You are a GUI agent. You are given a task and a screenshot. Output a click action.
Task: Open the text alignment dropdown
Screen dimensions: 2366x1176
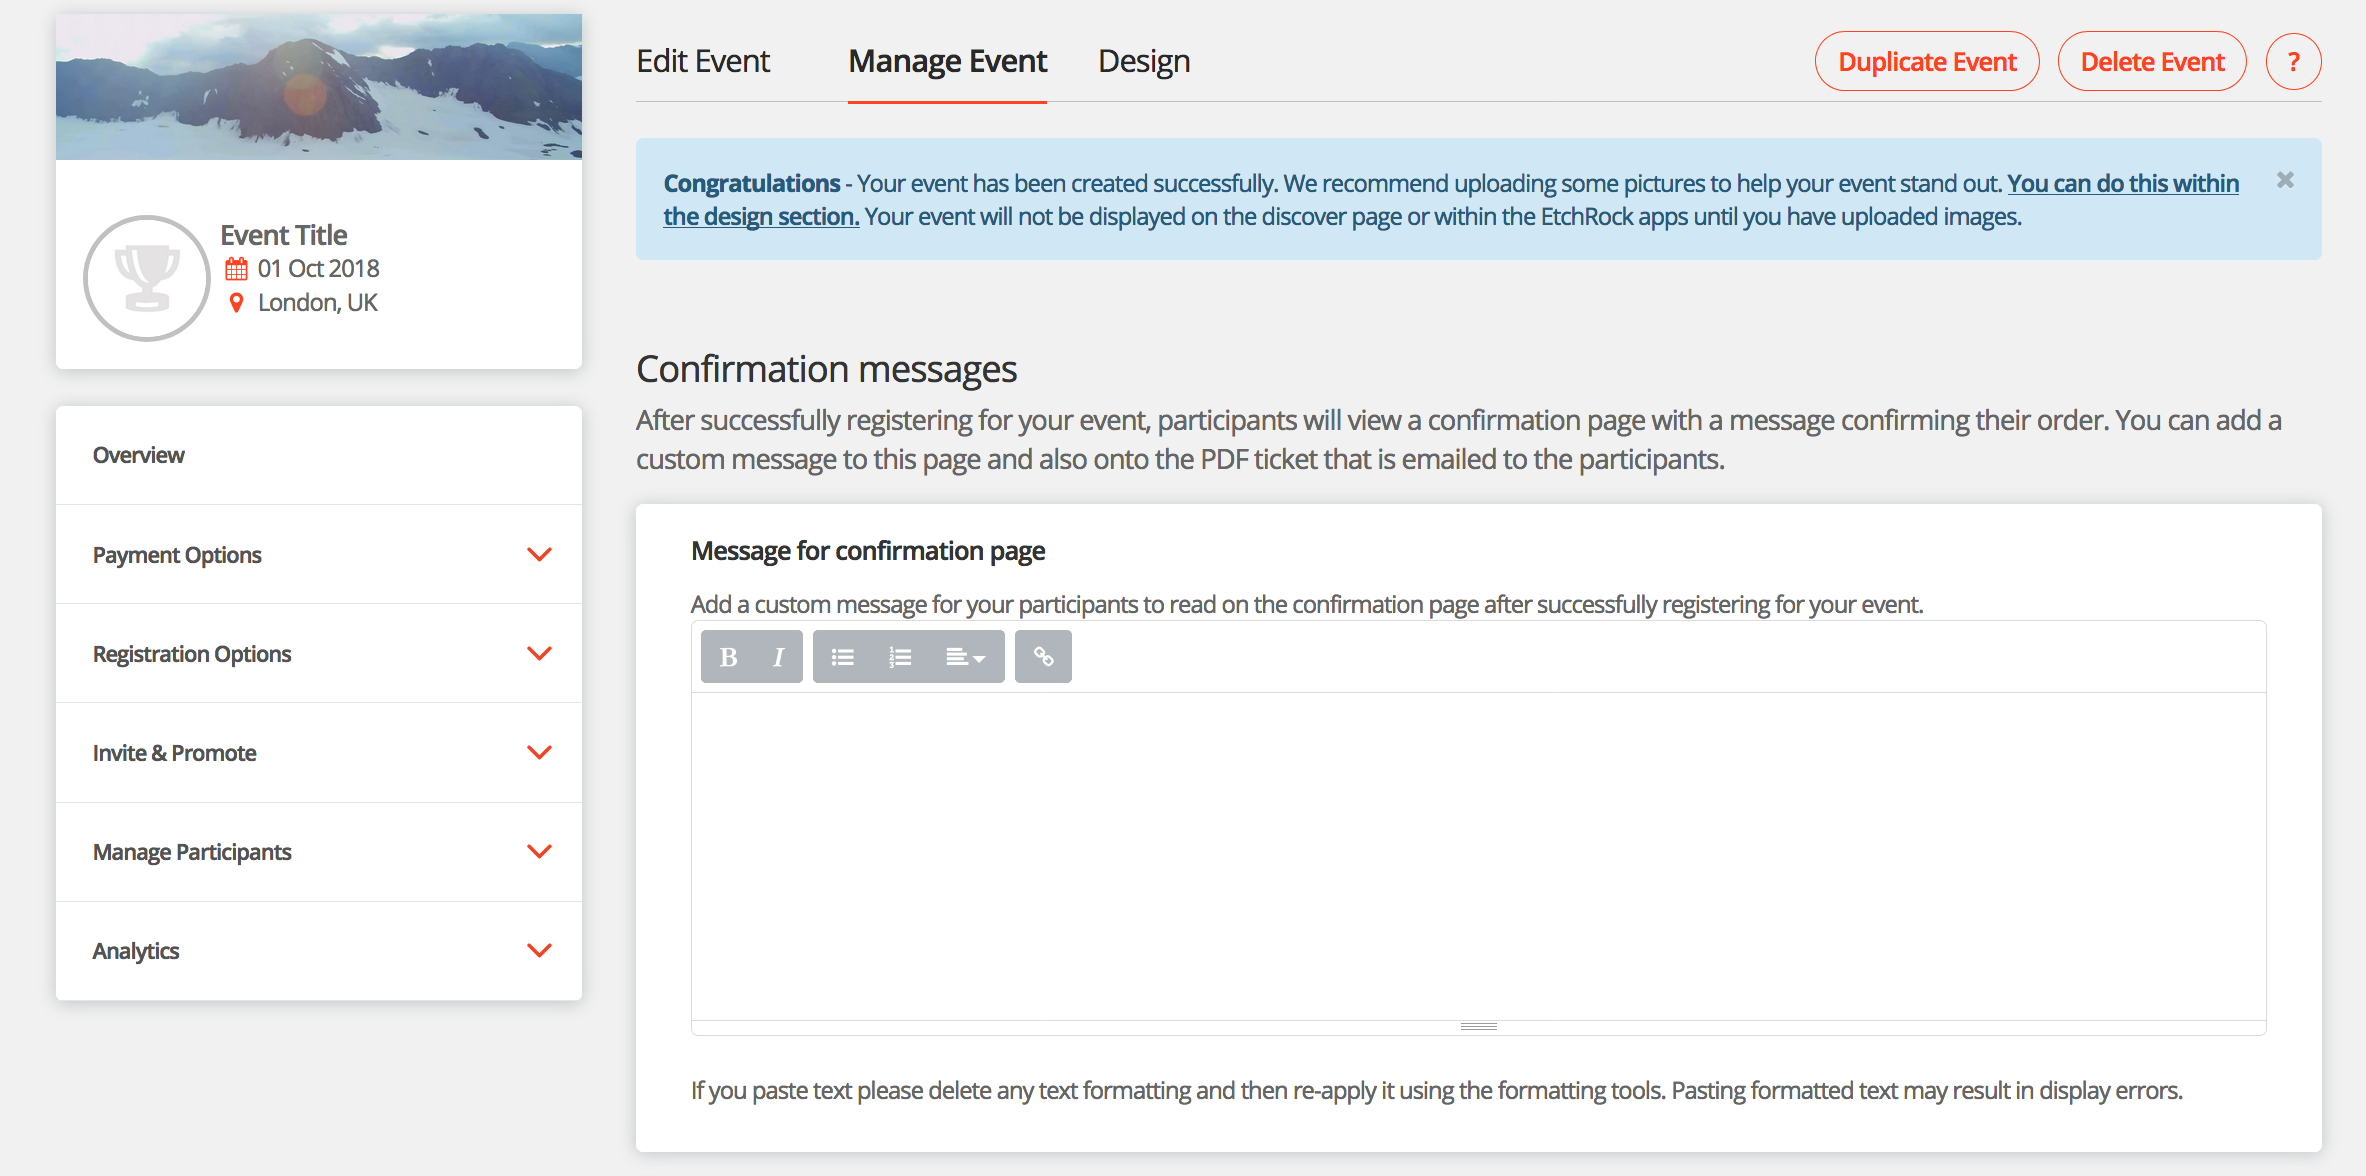coord(966,657)
